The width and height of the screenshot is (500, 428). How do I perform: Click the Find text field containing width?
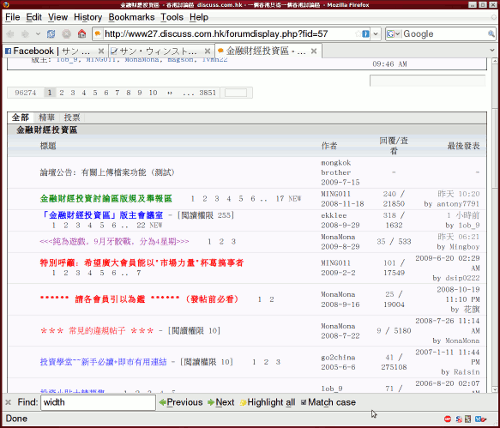(98, 402)
